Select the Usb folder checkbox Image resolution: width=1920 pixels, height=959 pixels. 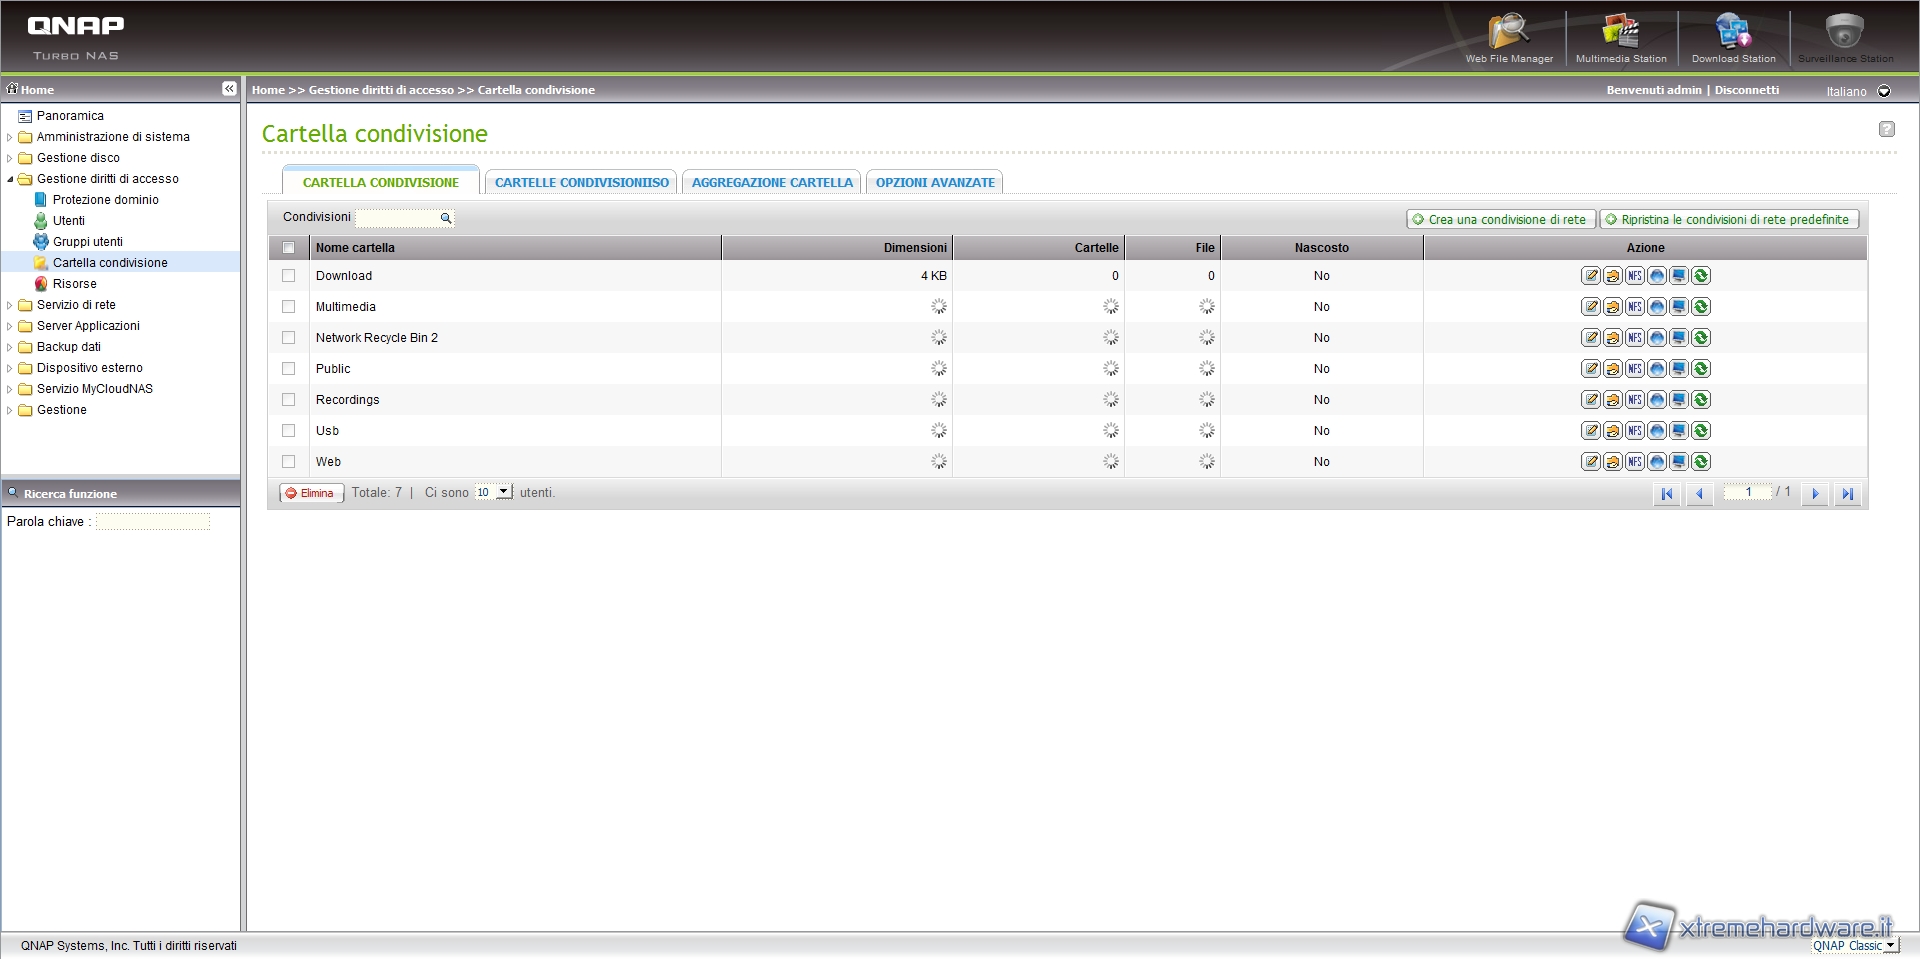[289, 431]
